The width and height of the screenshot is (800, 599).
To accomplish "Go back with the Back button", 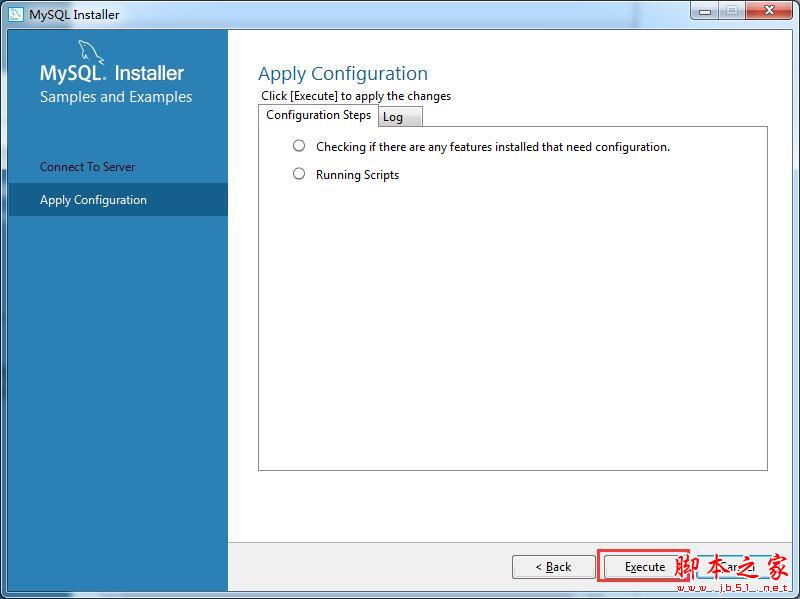I will tap(554, 567).
